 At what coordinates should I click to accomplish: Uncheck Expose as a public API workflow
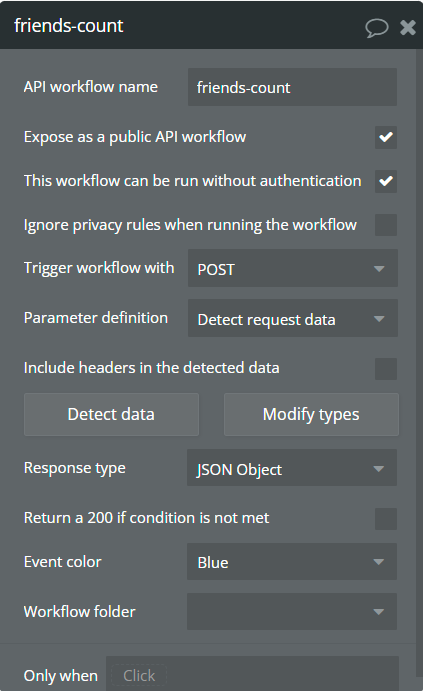click(386, 137)
